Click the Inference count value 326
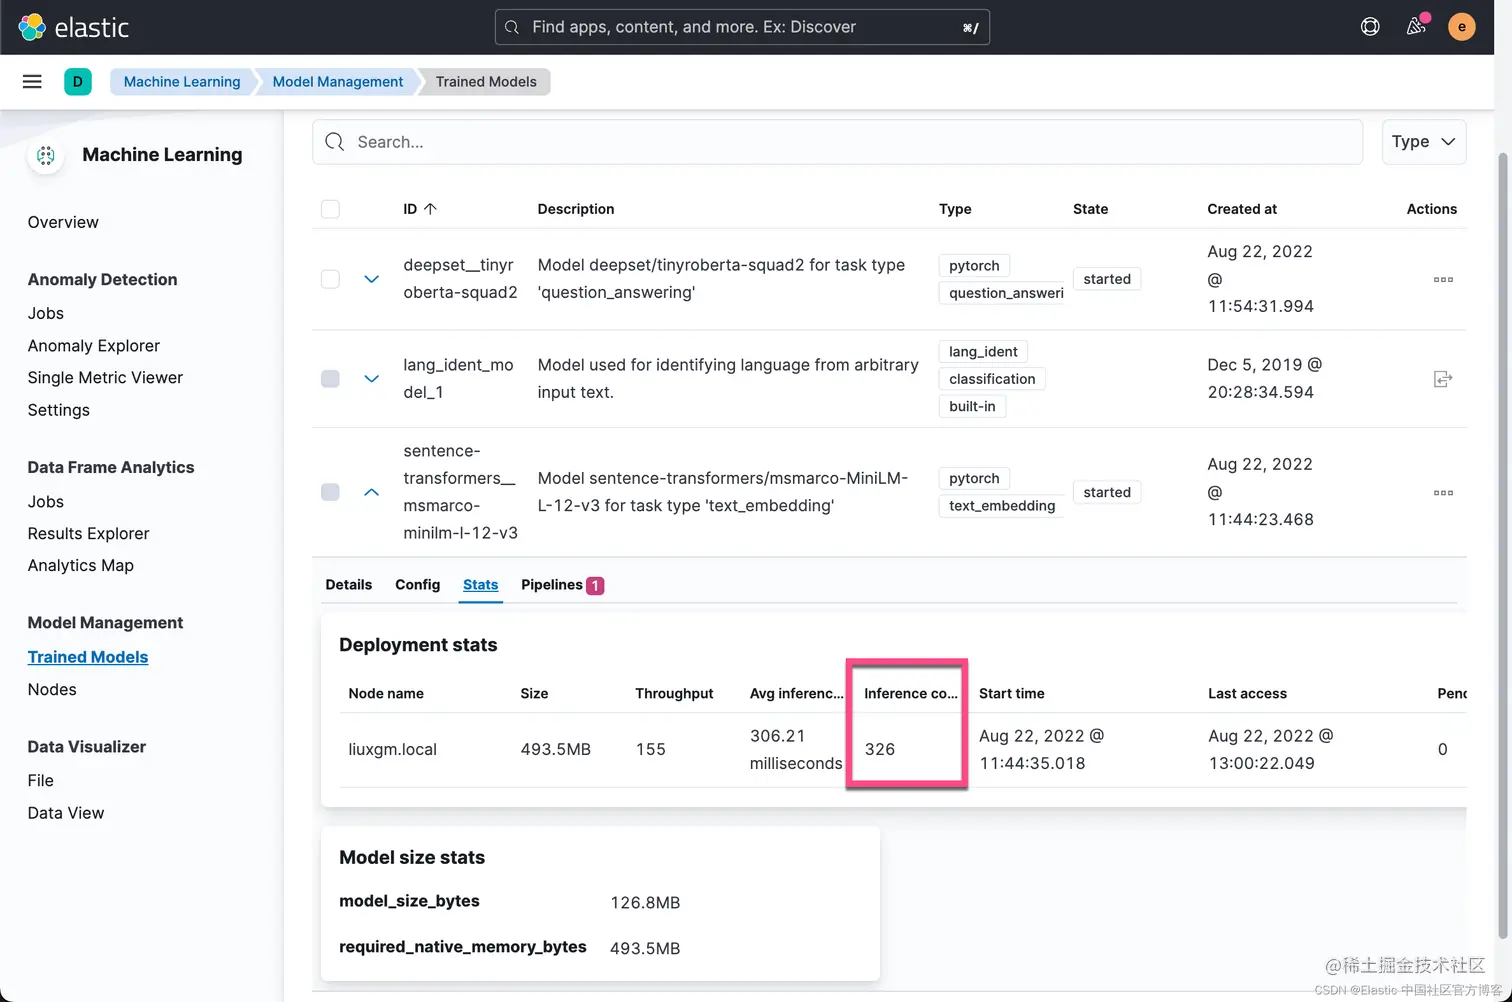This screenshot has height=1002, width=1512. point(880,750)
